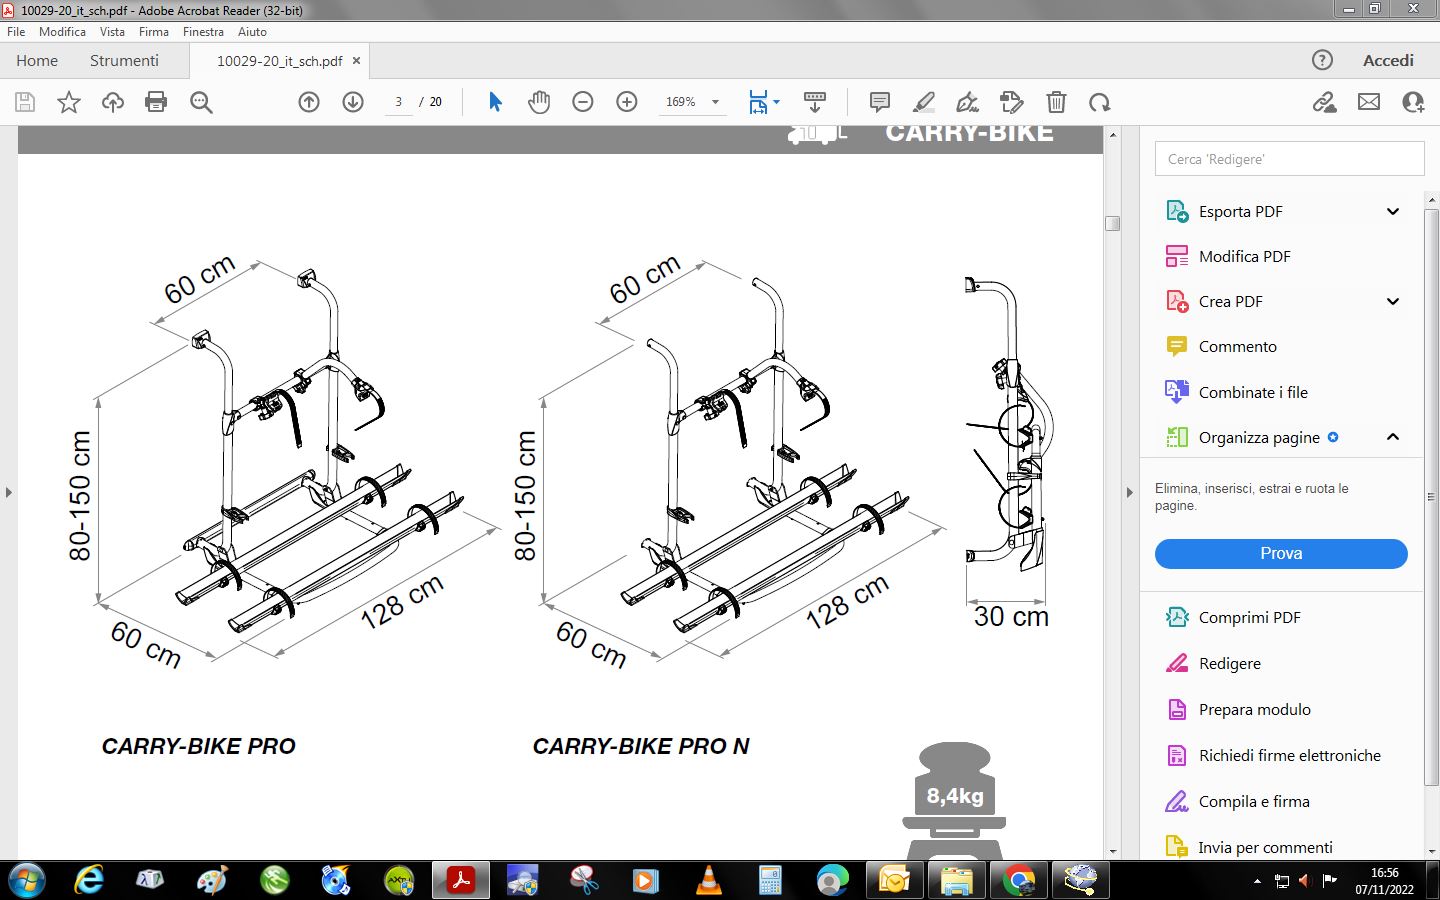This screenshot has height=900, width=1440.
Task: Click the edit PDF tag icon
Action: point(1012,102)
